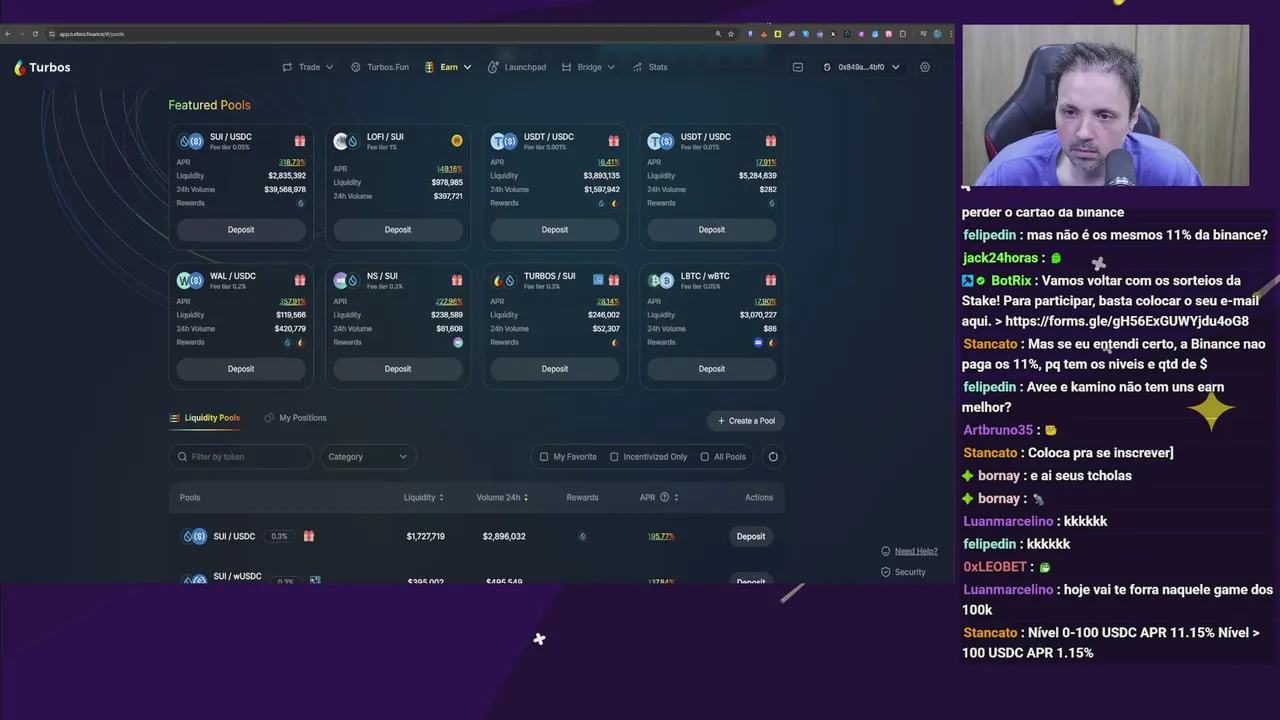Click the Create a Pool button

[746, 421]
